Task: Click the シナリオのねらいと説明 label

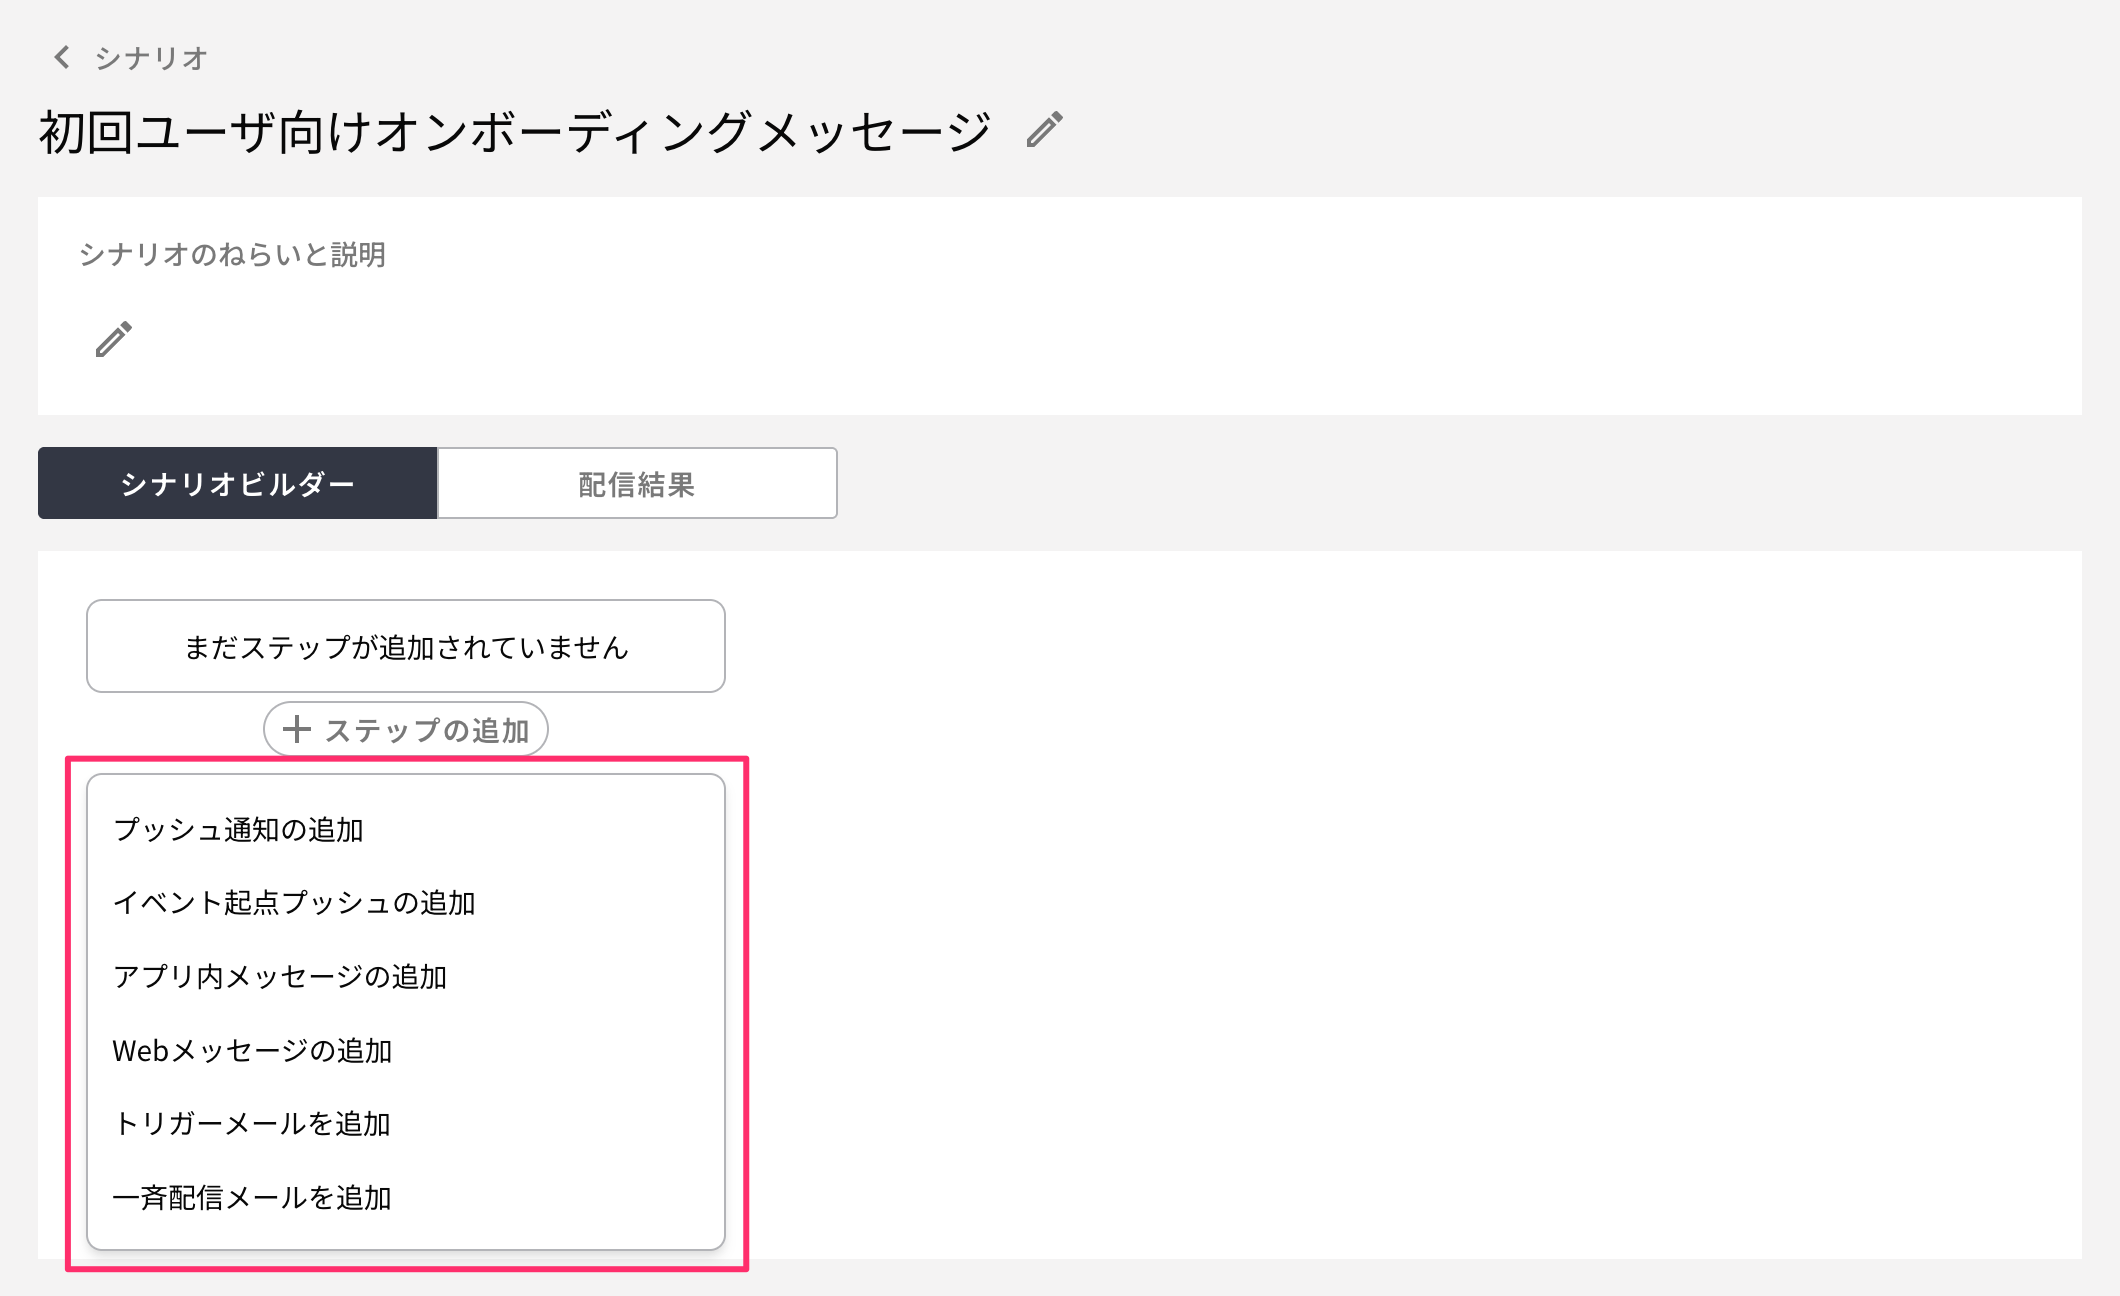Action: (x=232, y=255)
